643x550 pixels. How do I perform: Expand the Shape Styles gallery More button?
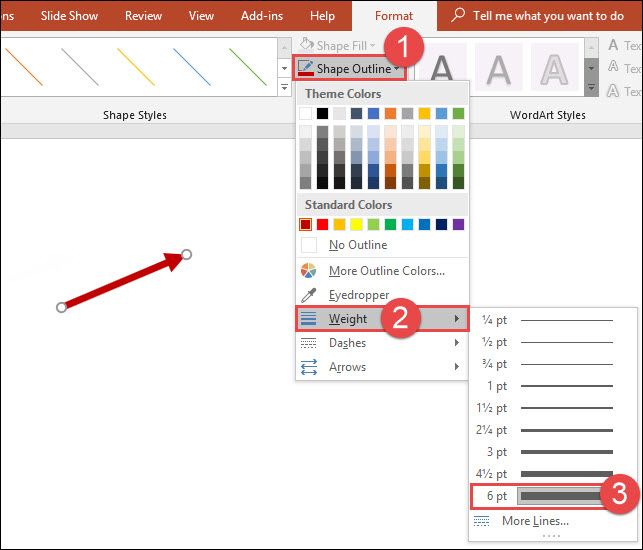click(284, 87)
